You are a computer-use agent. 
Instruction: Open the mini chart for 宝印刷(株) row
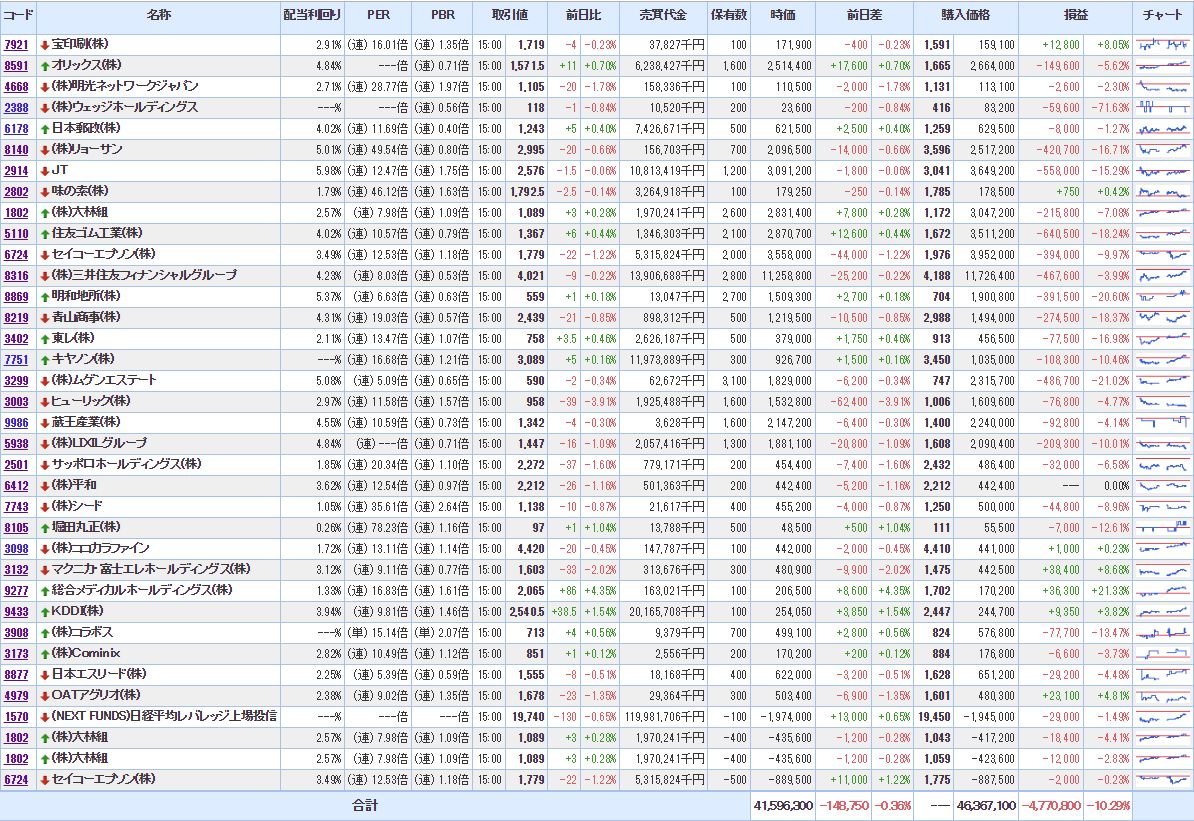click(1162, 45)
